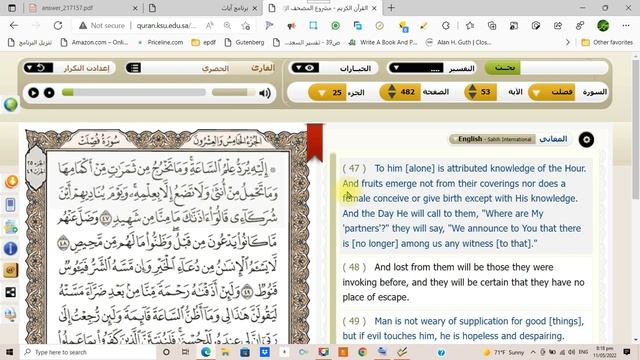Go back in browser history
The image size is (640, 360).
click(14, 25)
